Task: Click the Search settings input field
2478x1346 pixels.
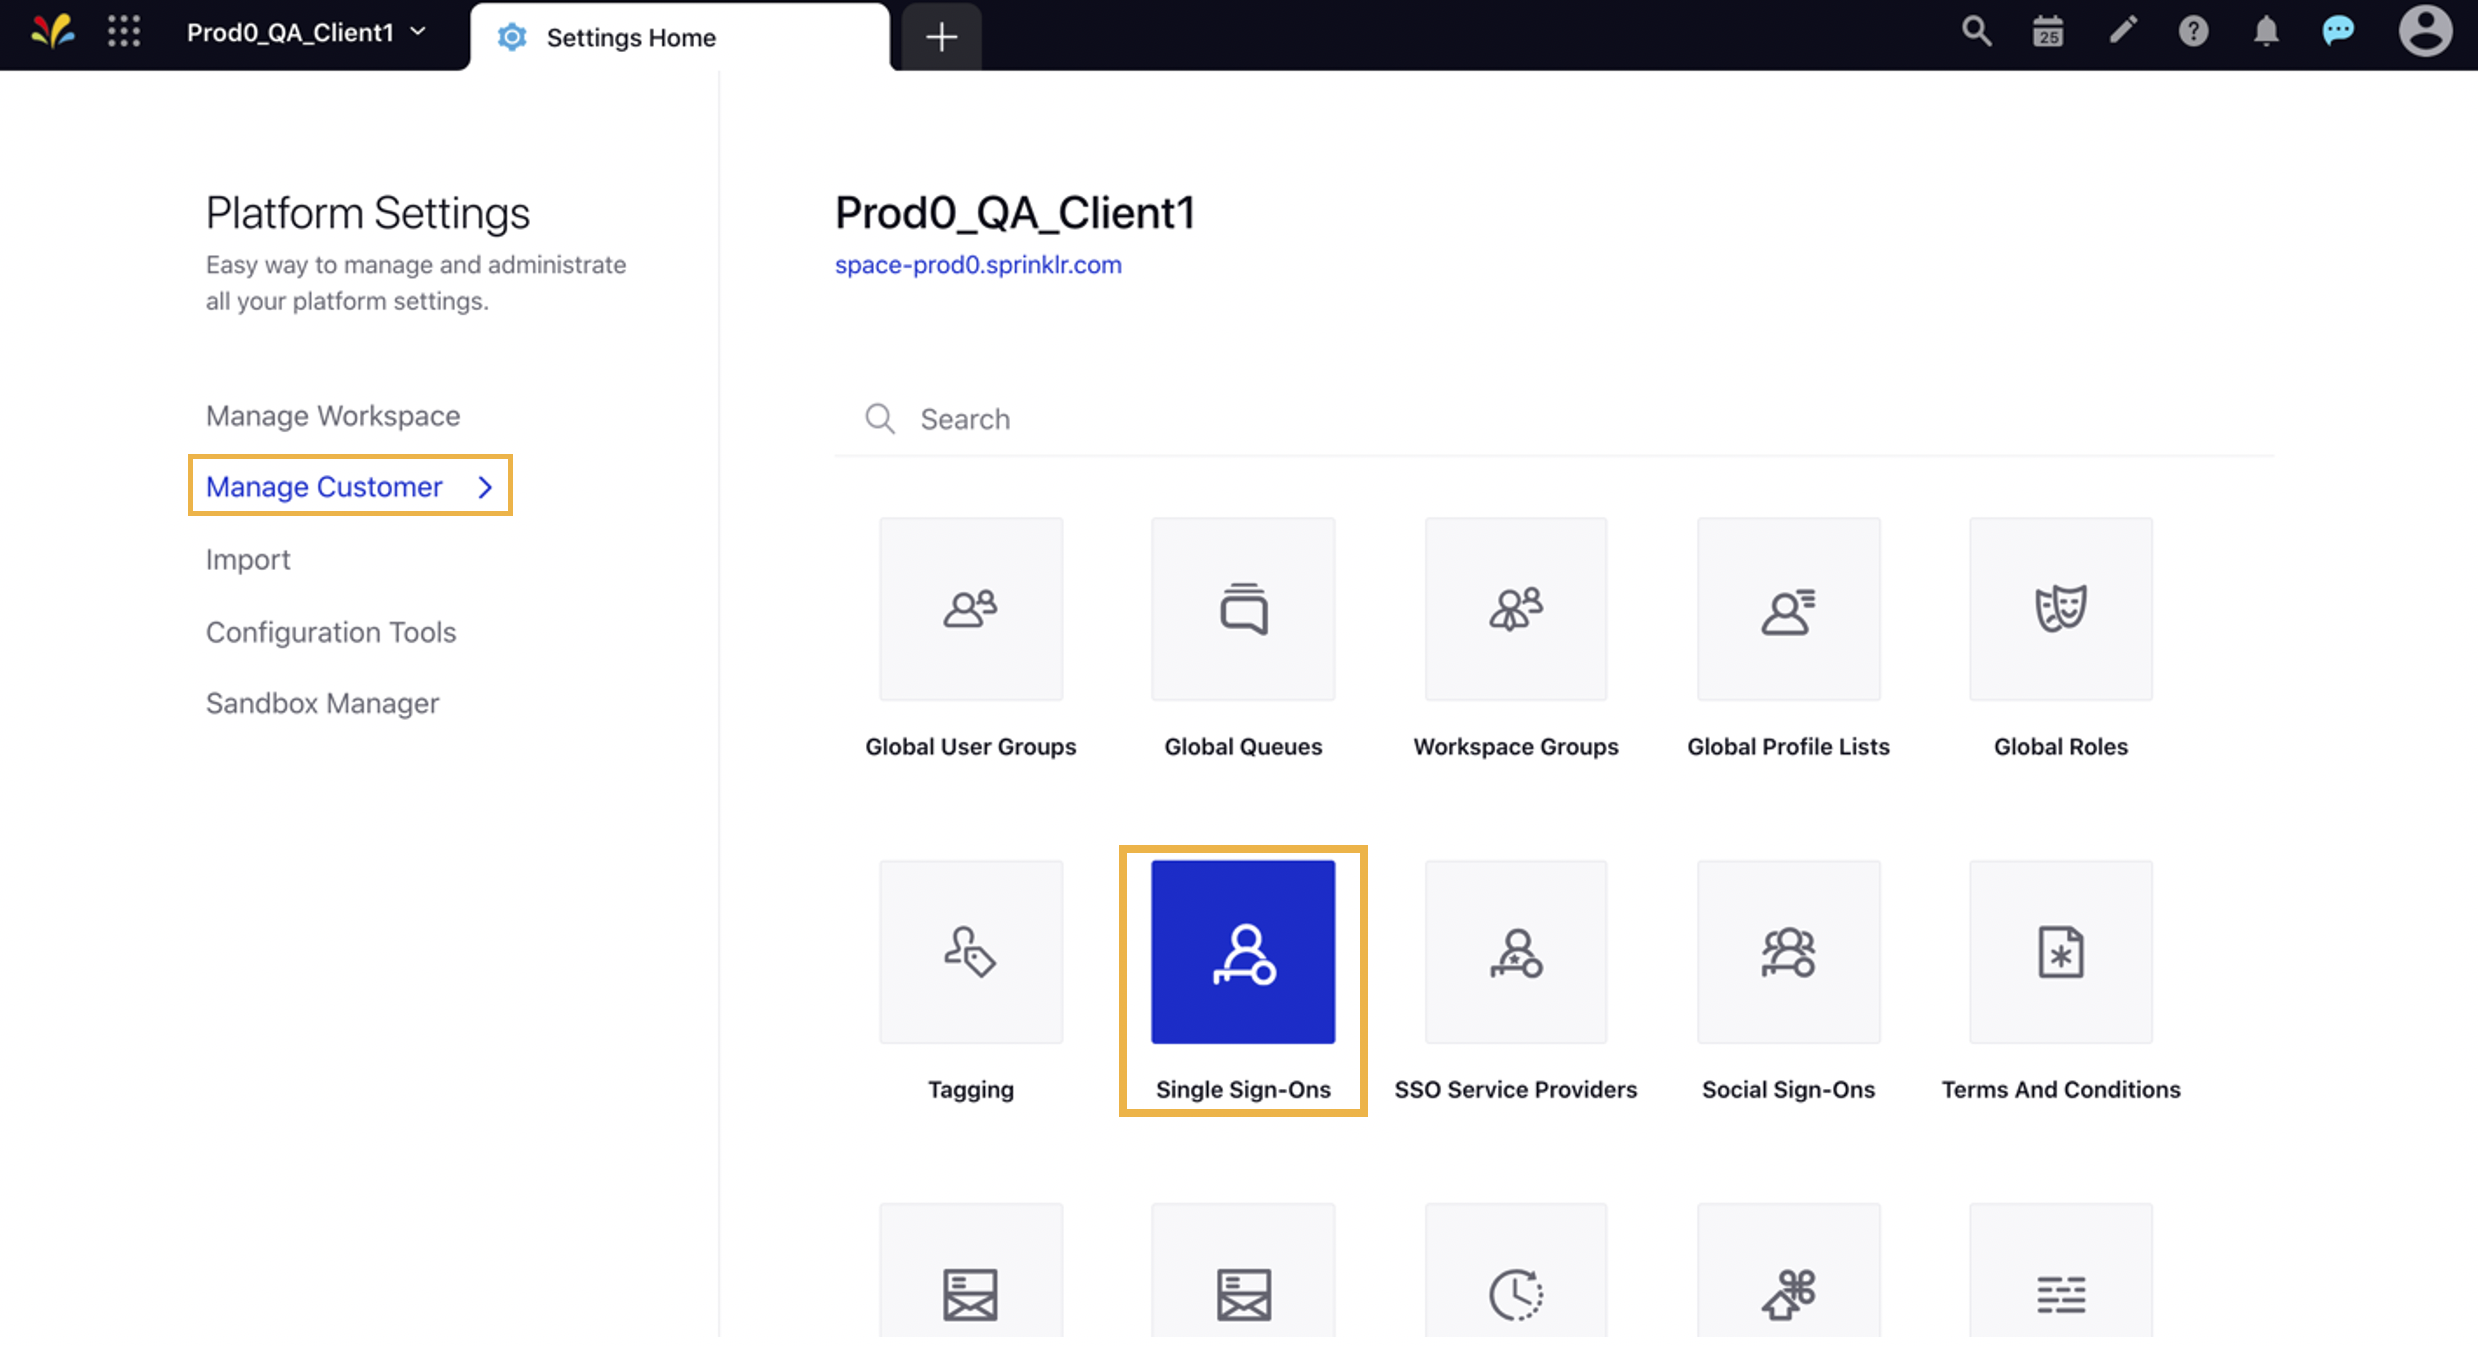Action: [1555, 419]
